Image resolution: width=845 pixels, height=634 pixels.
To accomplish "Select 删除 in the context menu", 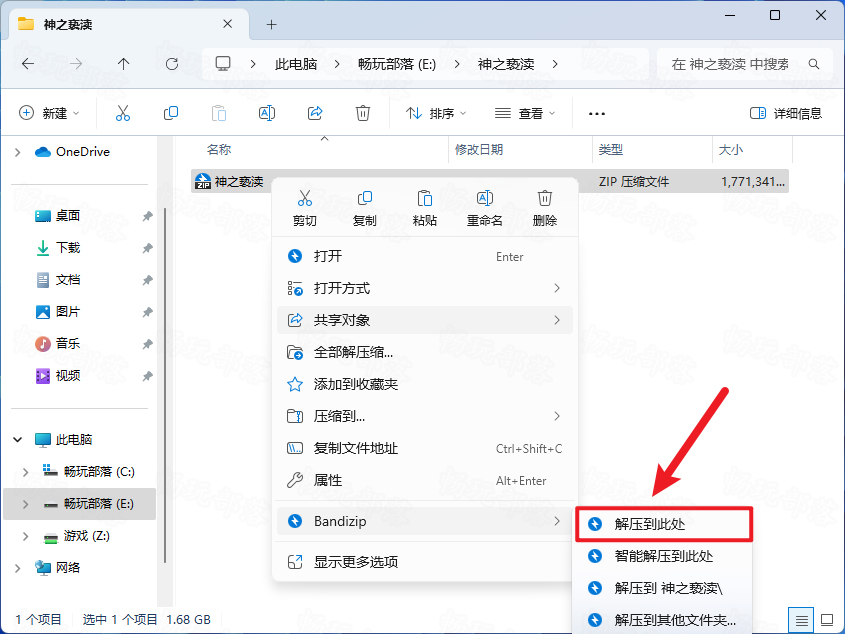I will point(545,209).
